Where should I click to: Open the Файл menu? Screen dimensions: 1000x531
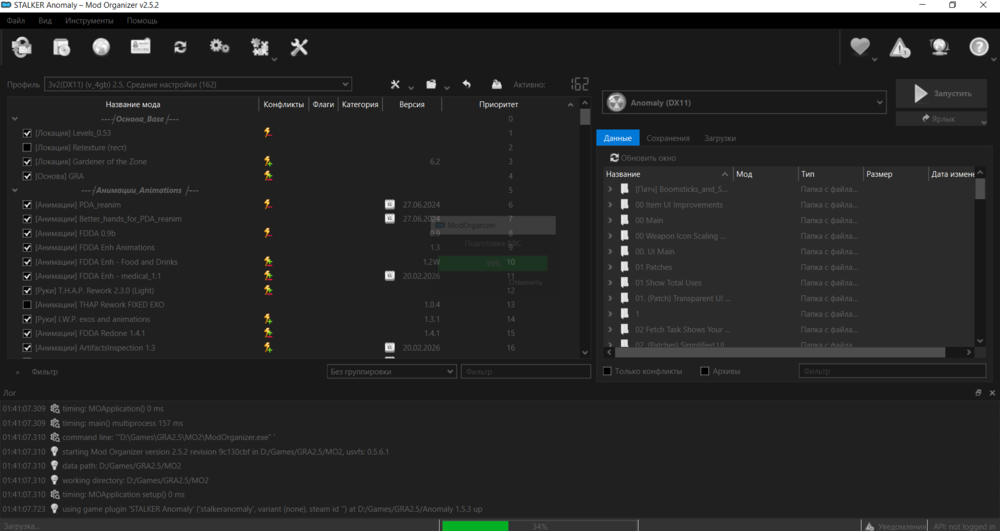point(16,20)
